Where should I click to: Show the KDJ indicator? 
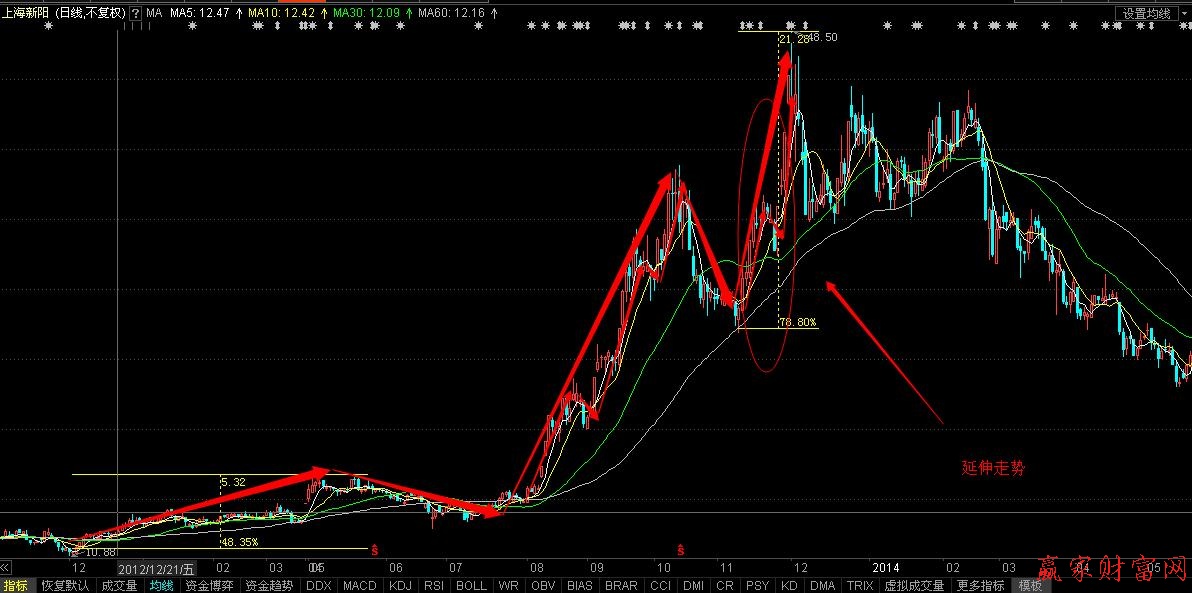click(400, 586)
